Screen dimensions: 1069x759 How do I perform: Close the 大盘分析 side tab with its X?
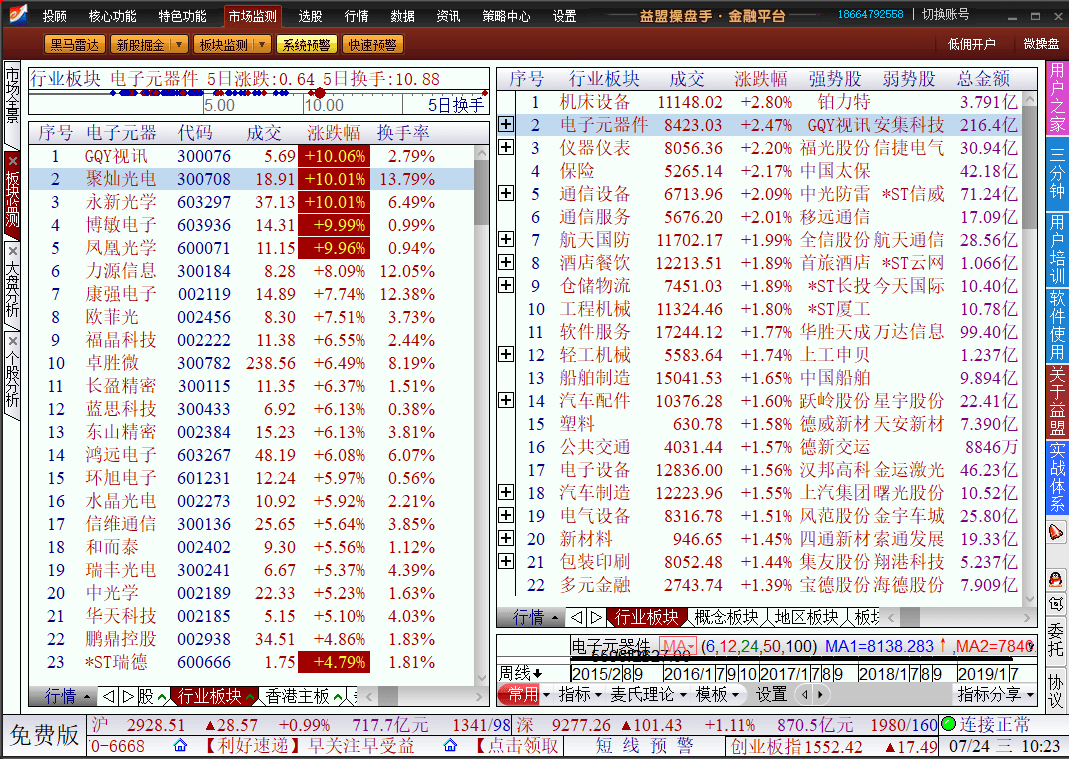(x=12, y=251)
